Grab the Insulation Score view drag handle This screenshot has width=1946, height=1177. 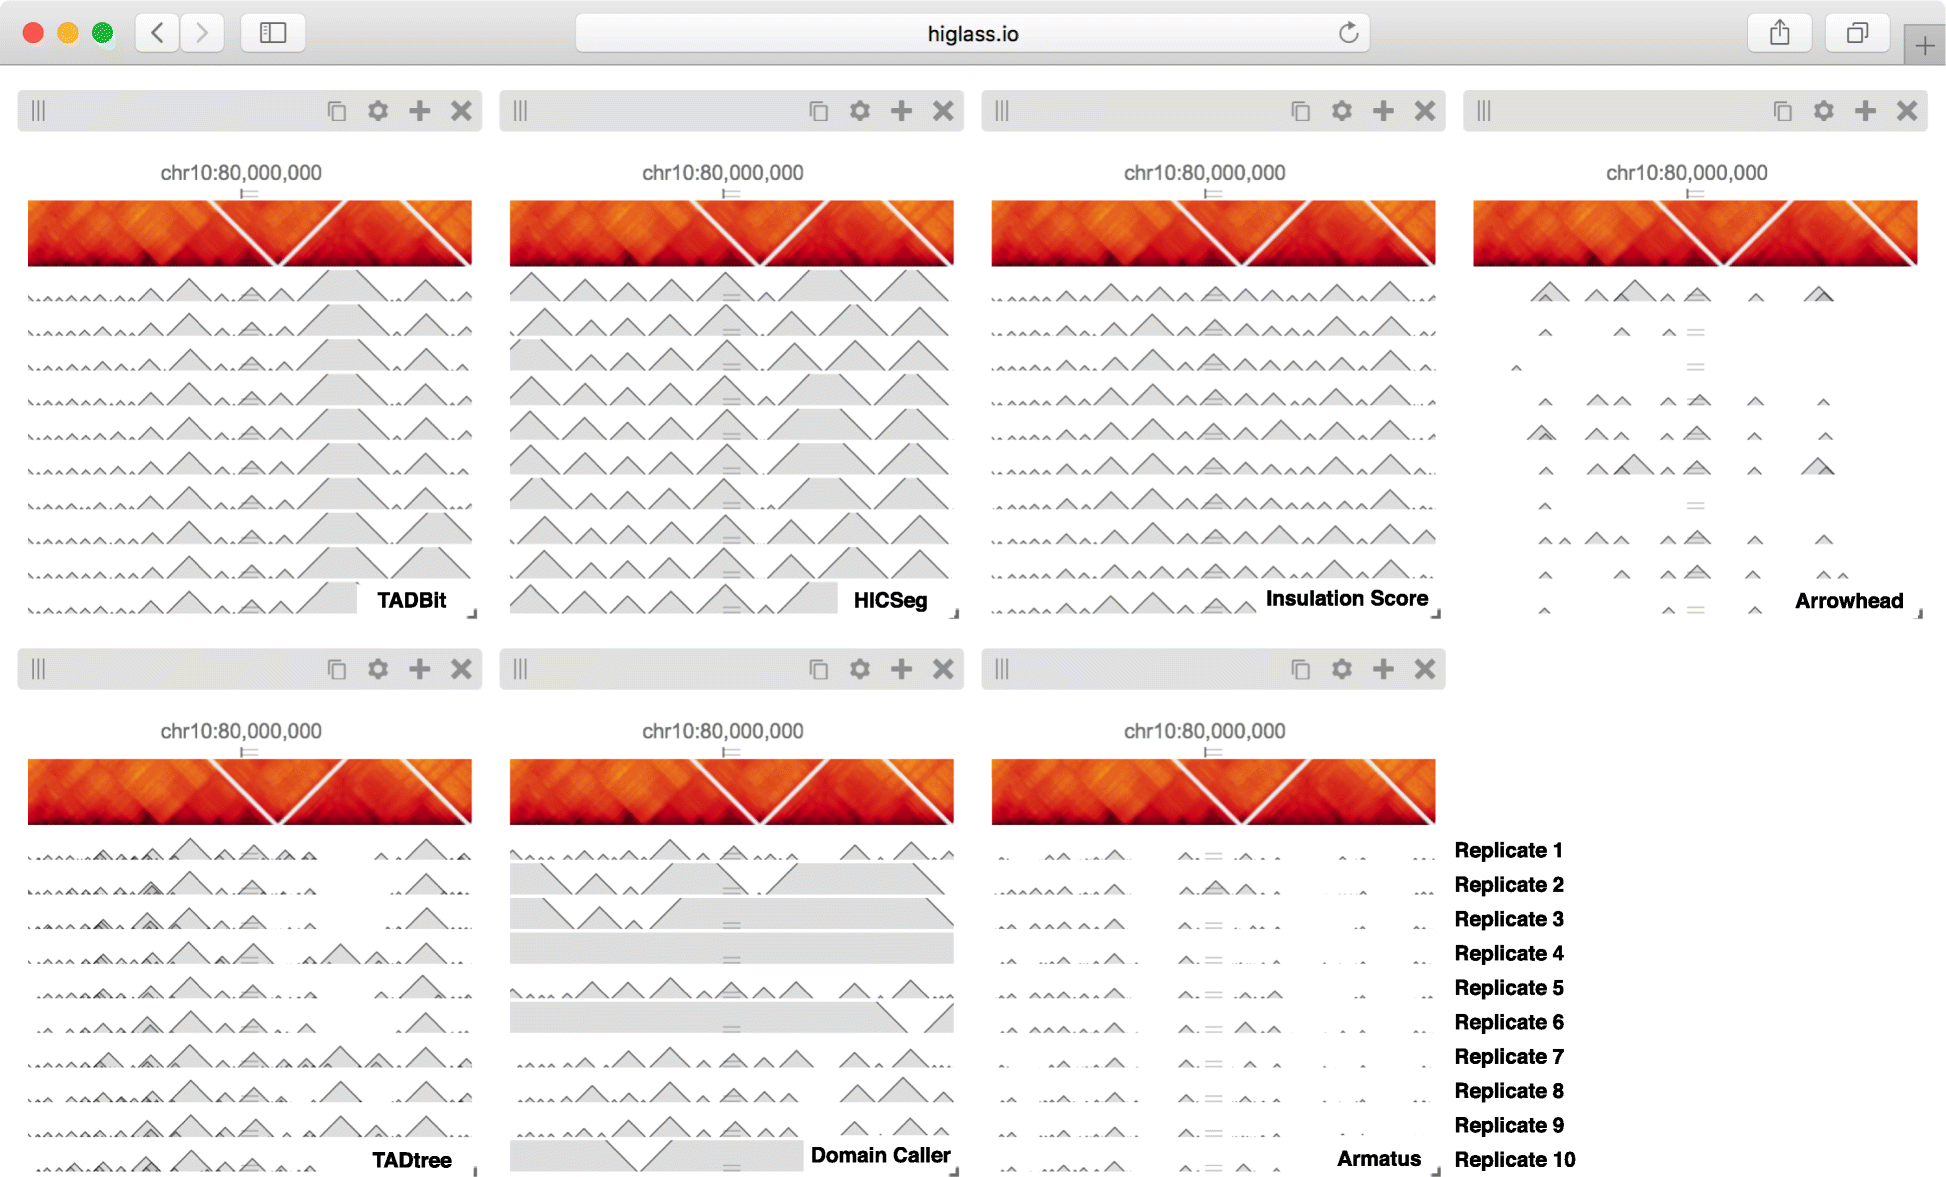(1002, 111)
